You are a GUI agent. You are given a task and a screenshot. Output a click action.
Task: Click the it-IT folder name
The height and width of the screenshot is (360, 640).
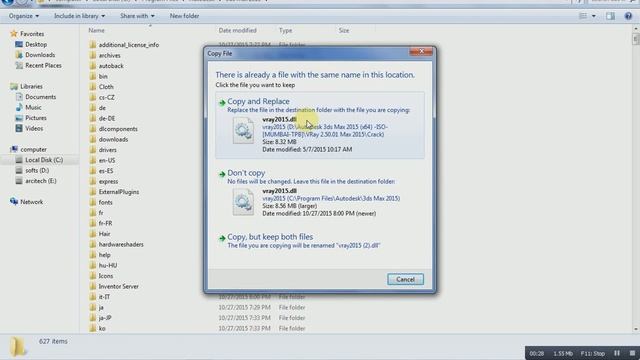coord(104,297)
